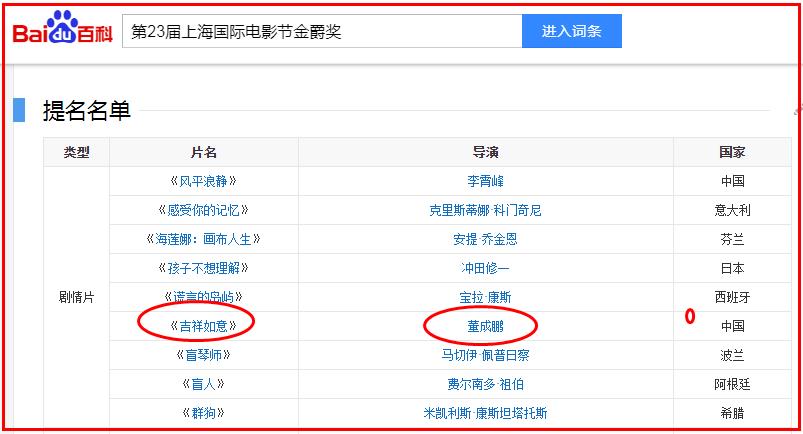Open the film link 《谎言的岛屿》
The width and height of the screenshot is (803, 434).
[203, 297]
